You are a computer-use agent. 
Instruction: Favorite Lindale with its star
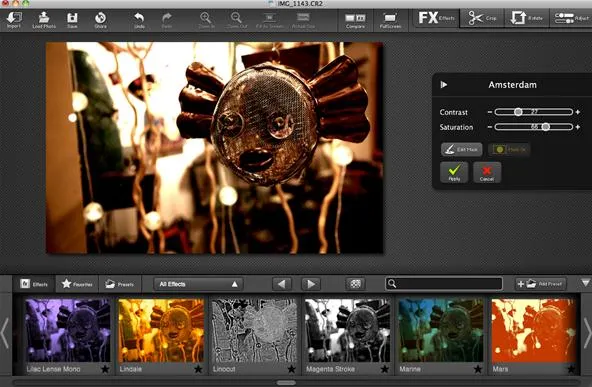coord(198,369)
